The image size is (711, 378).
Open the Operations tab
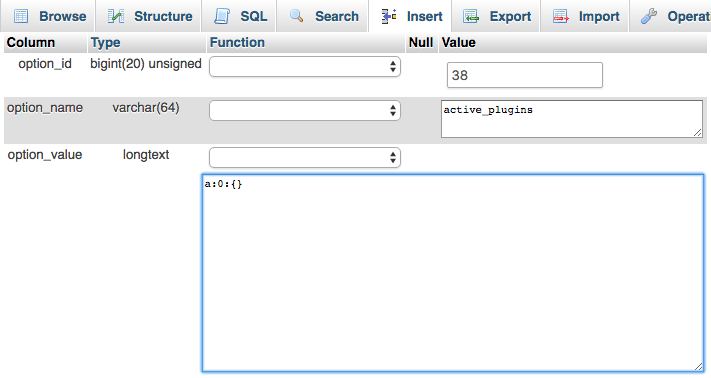tap(670, 16)
